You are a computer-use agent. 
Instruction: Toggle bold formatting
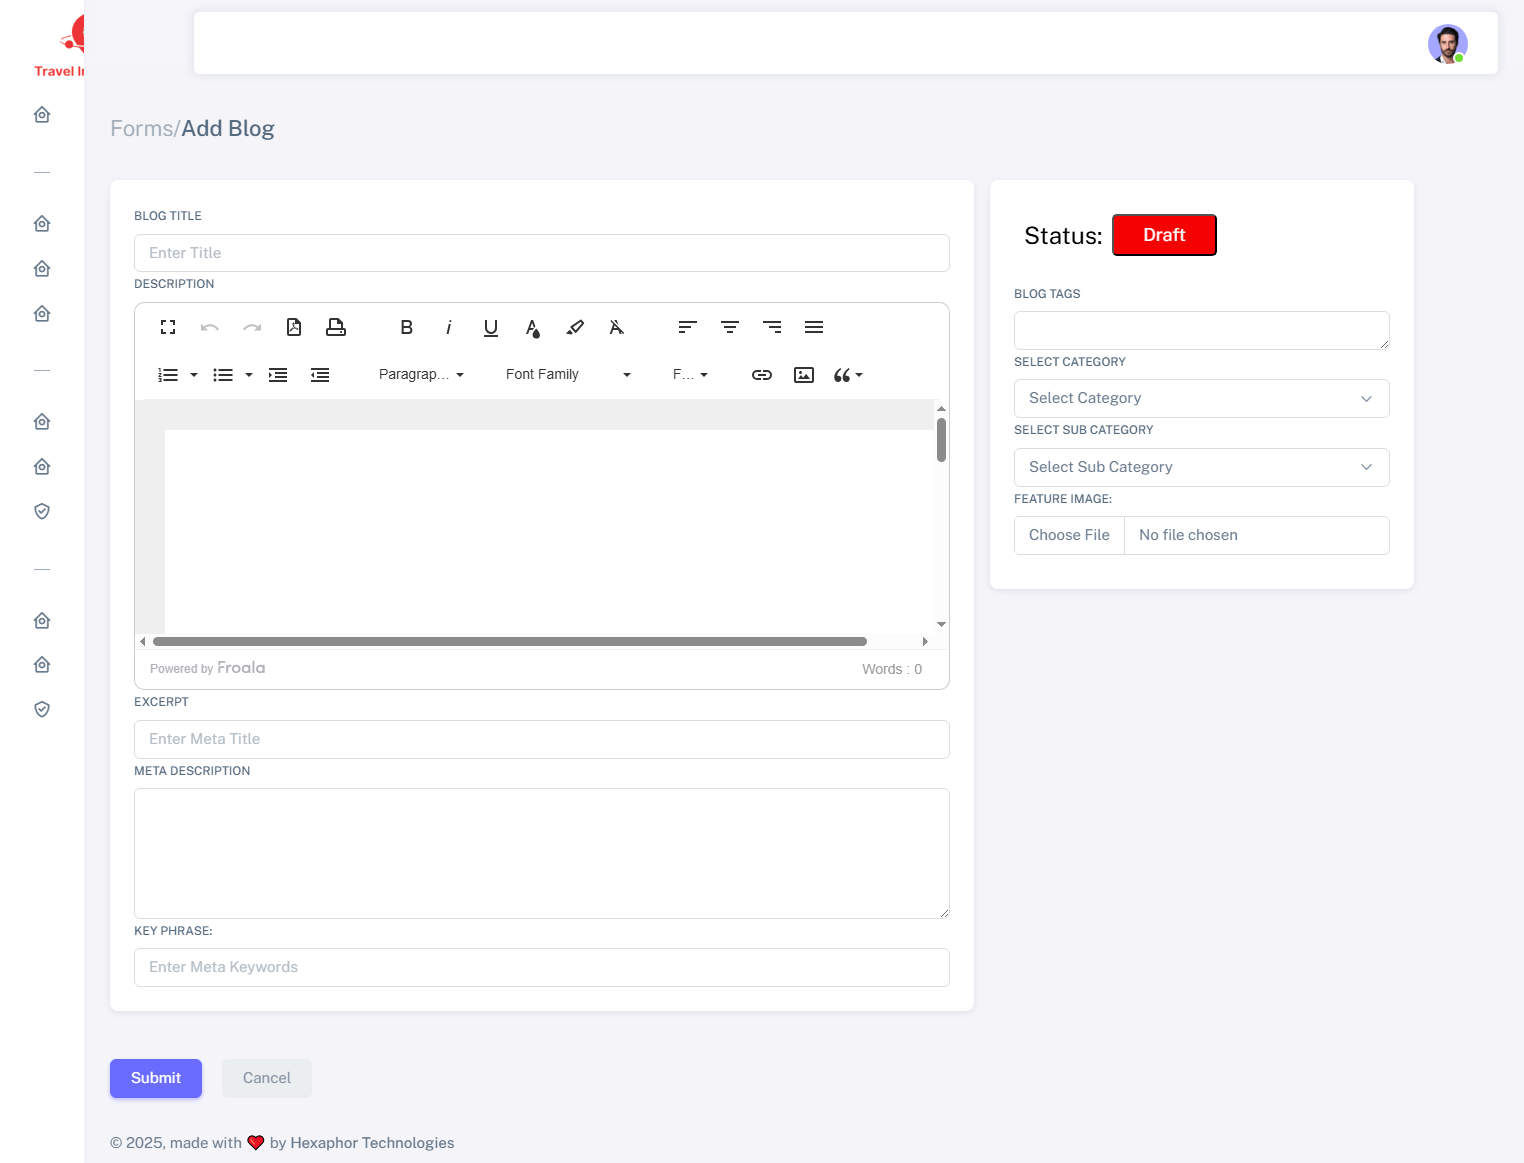407,327
